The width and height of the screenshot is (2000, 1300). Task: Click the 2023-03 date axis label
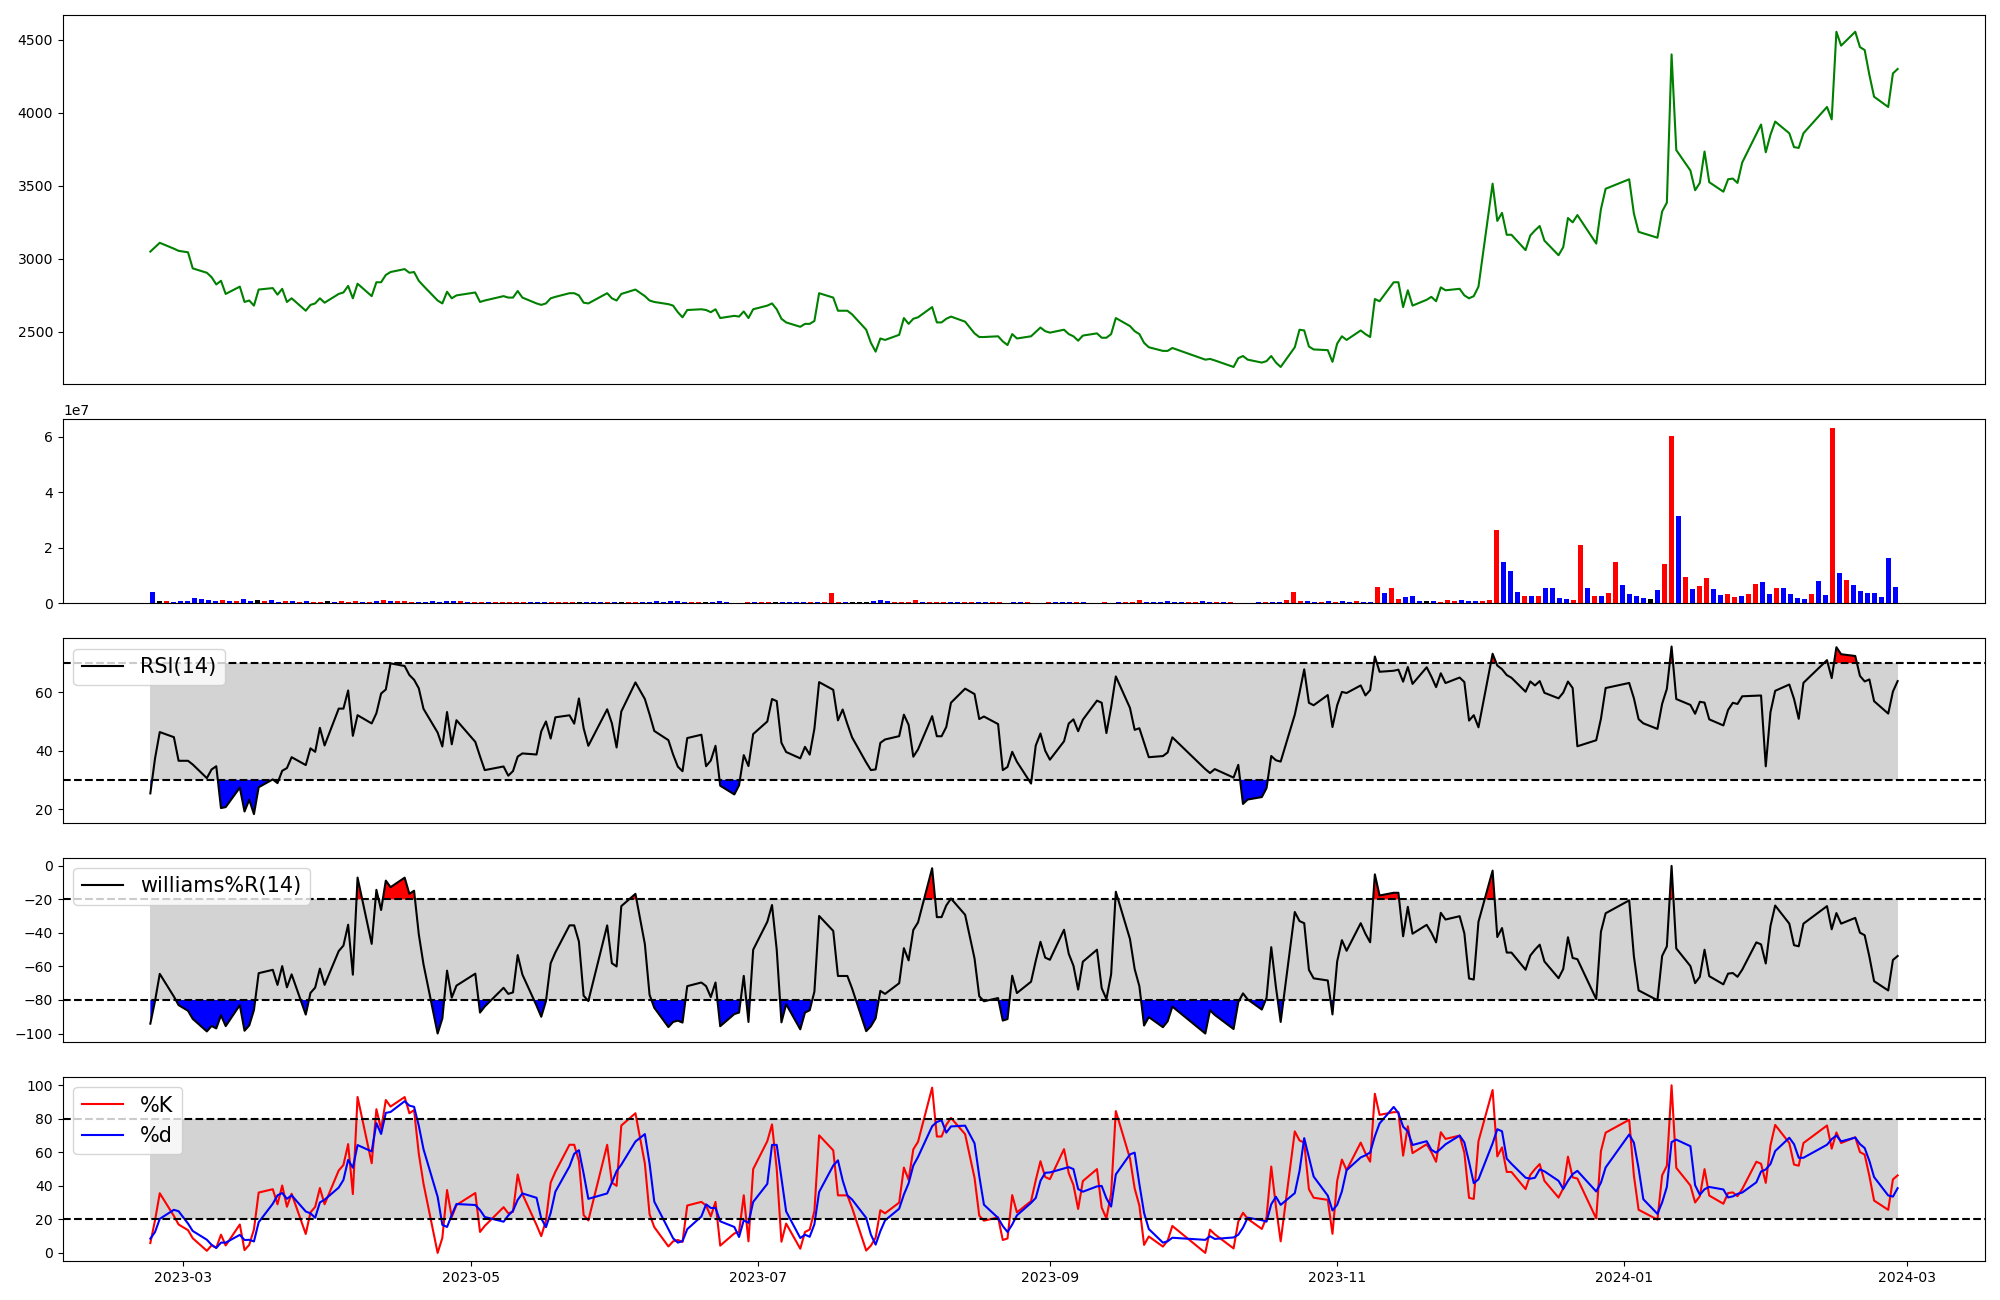[183, 1277]
